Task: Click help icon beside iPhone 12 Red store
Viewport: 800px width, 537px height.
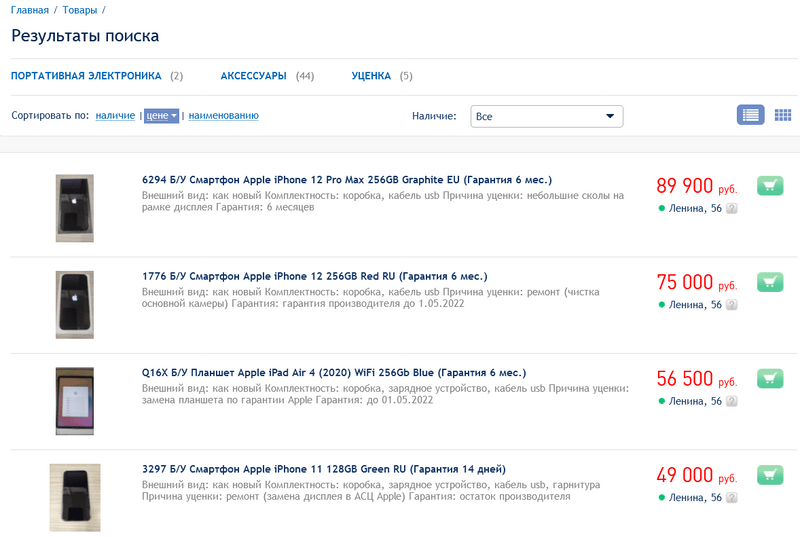Action: coord(732,304)
